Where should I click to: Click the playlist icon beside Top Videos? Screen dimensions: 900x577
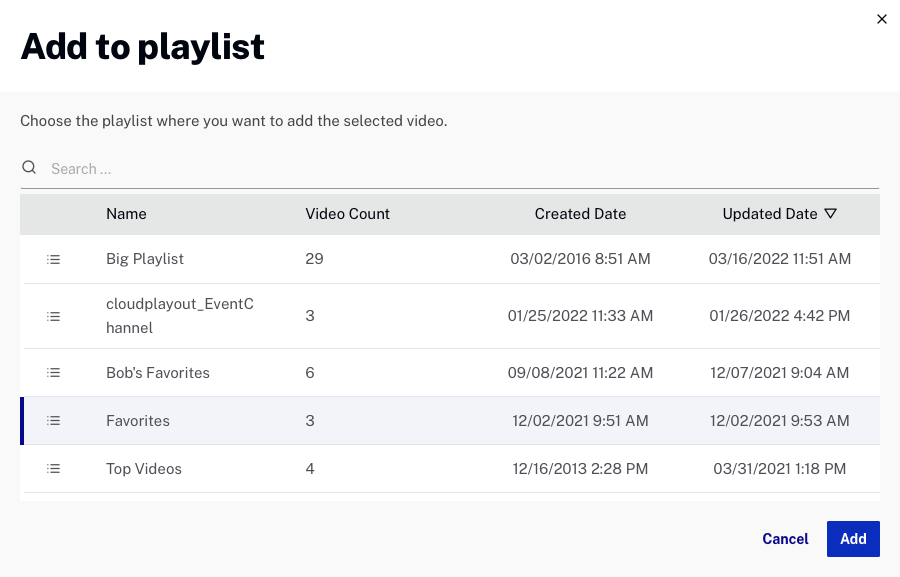(54, 469)
